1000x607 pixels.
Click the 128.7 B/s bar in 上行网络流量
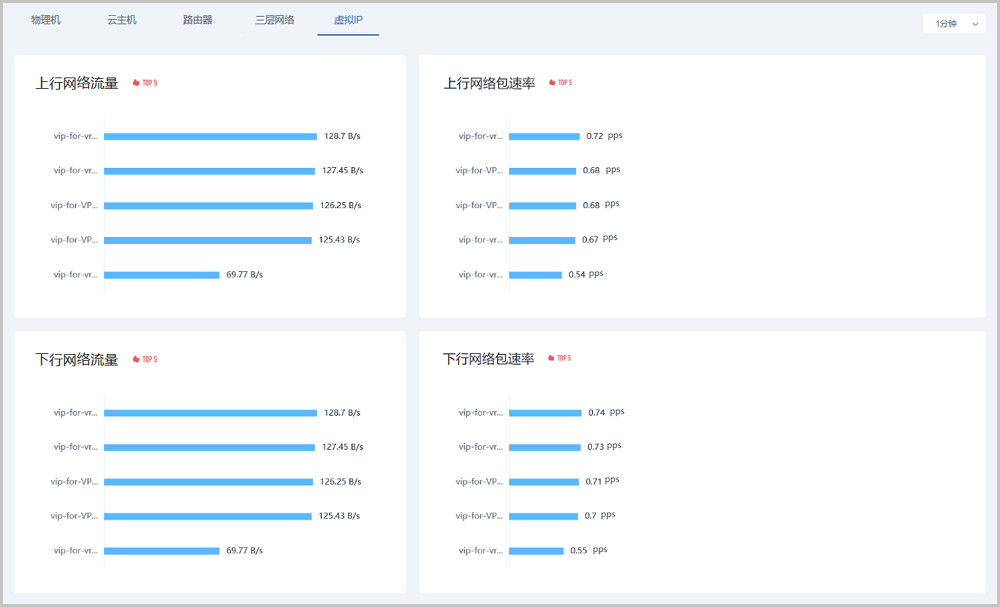coord(210,136)
